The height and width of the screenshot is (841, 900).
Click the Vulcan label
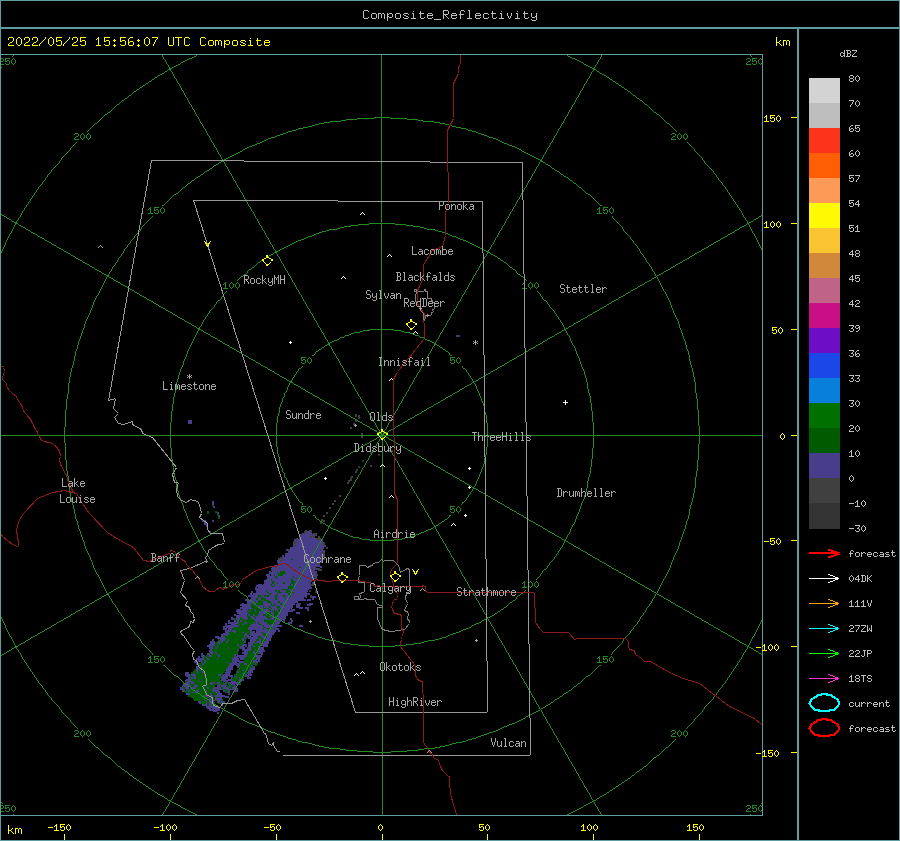coord(509,743)
